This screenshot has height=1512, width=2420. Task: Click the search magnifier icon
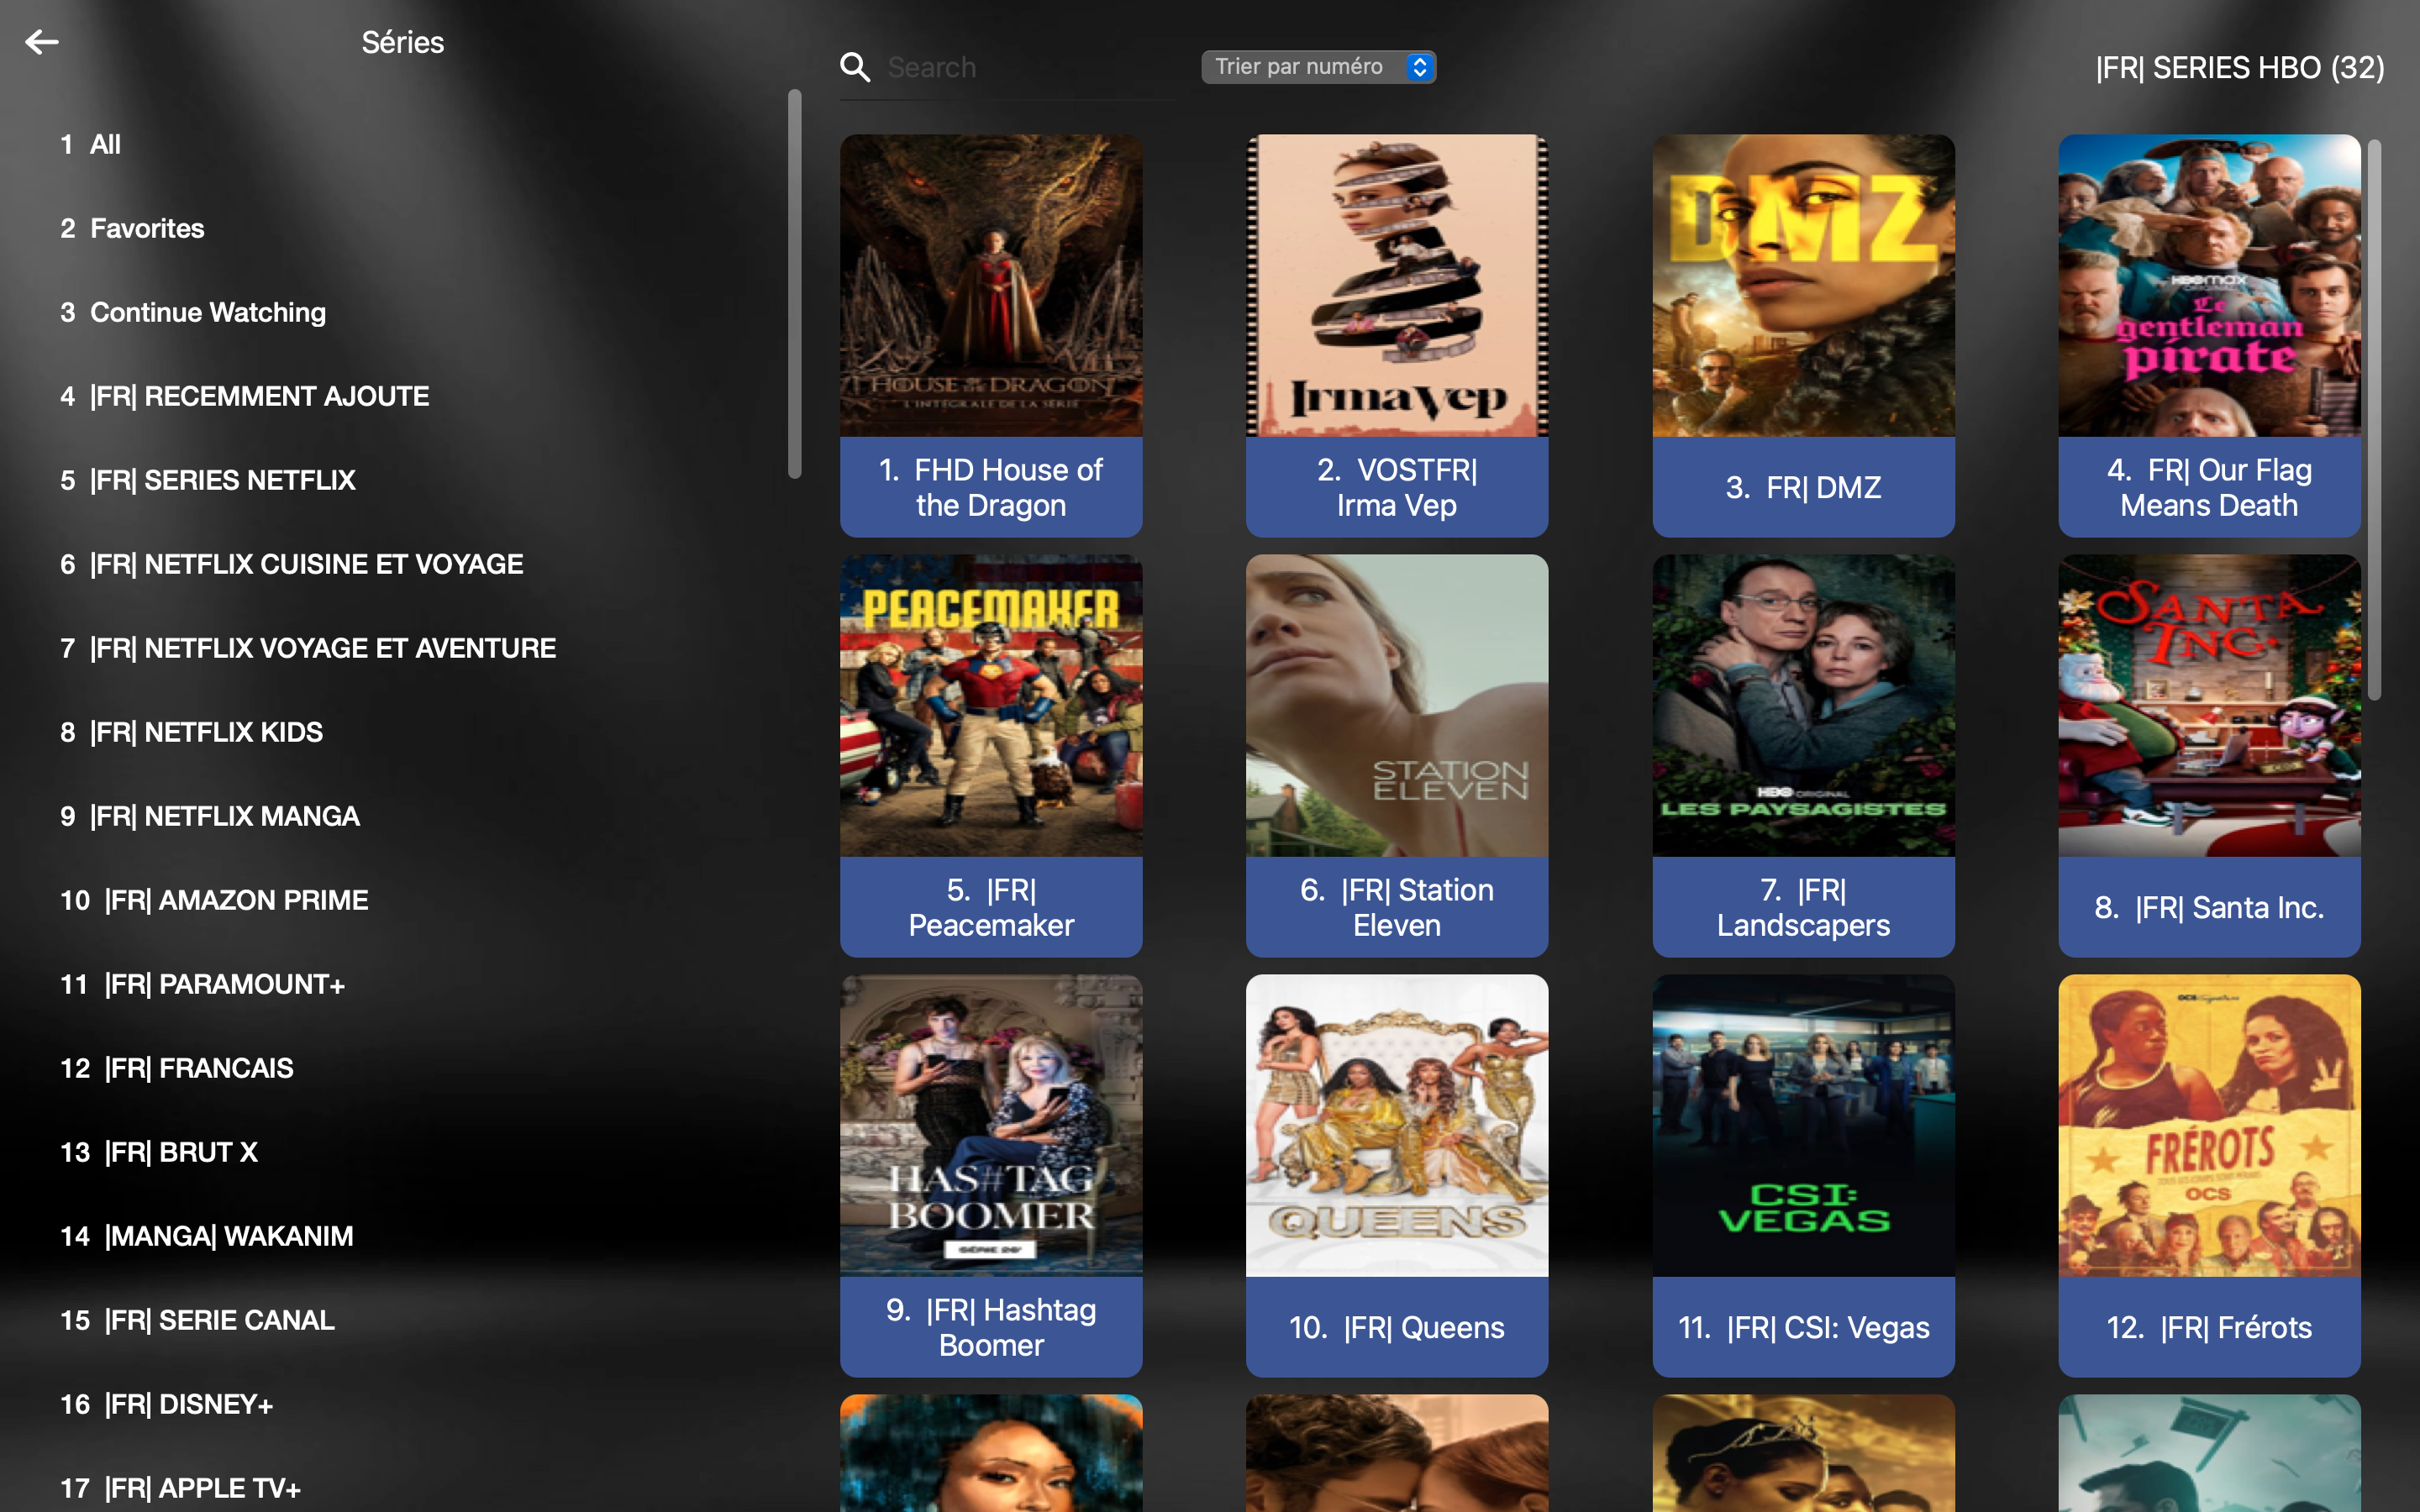855,67
